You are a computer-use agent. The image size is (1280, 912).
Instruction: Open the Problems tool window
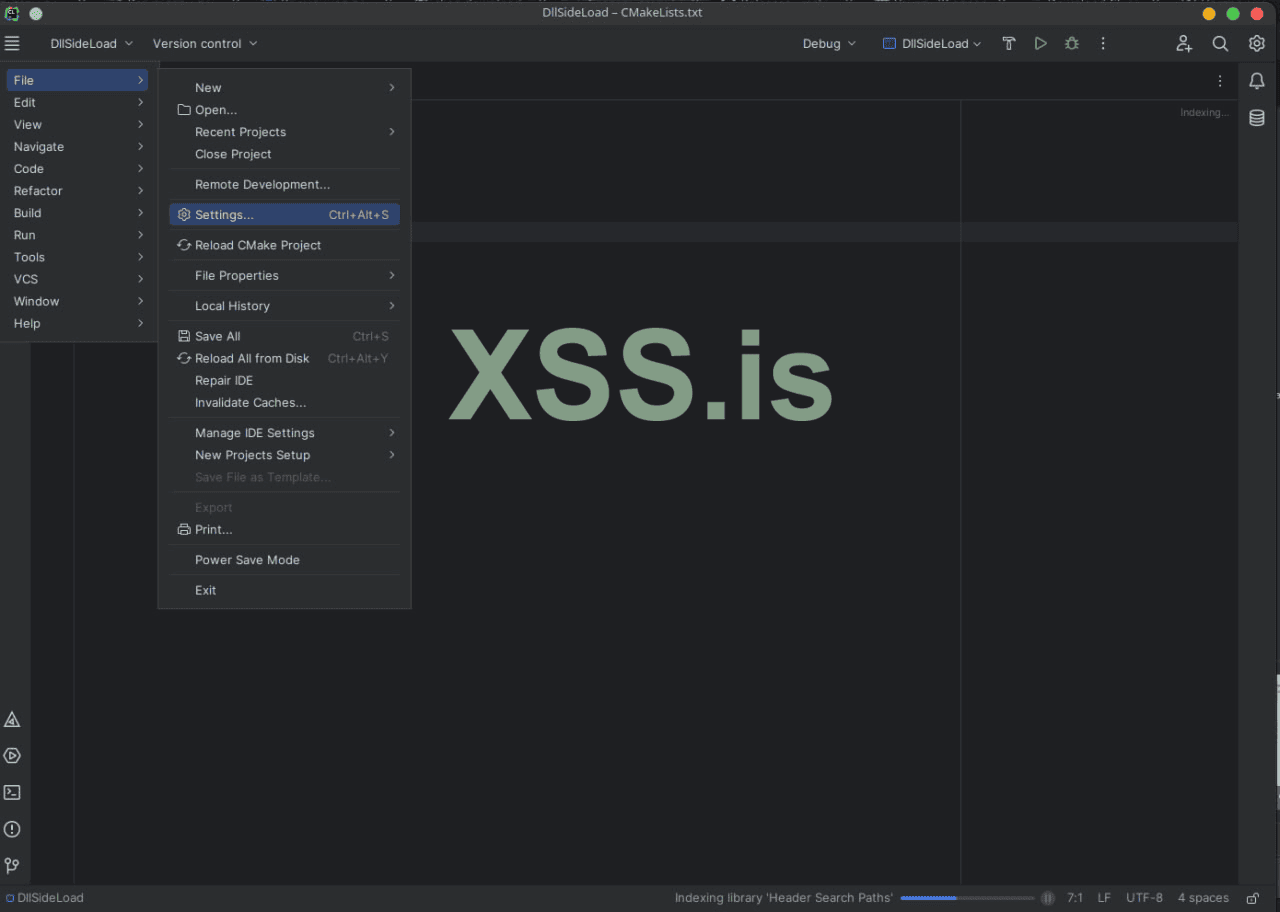[x=12, y=829]
